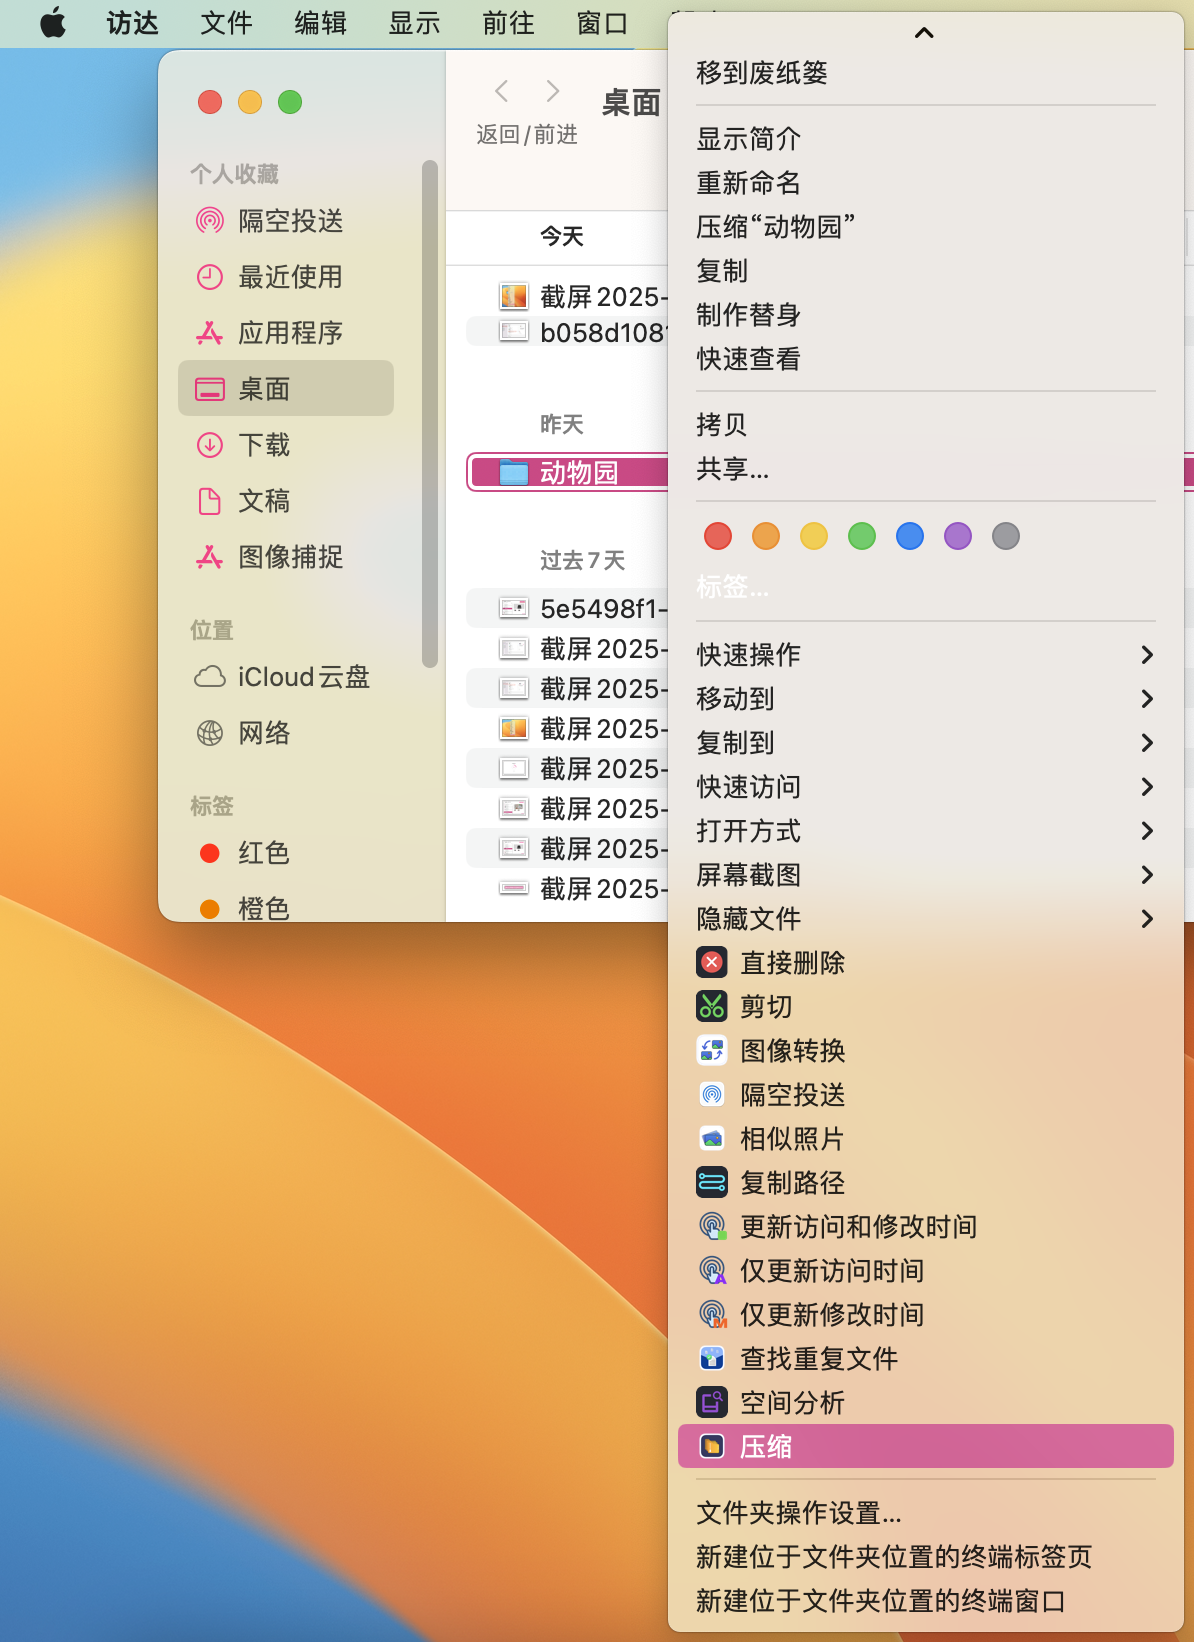Click the 查找重复文件 icon
This screenshot has width=1194, height=1642.
(712, 1359)
